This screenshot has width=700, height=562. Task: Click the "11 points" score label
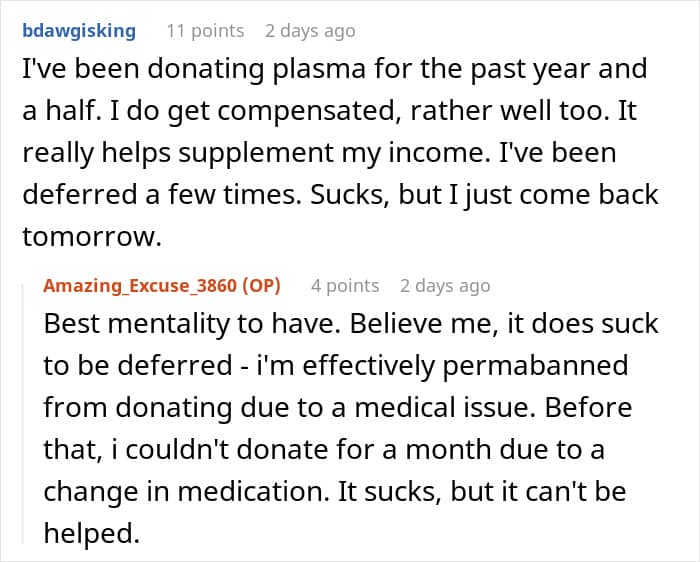205,31
